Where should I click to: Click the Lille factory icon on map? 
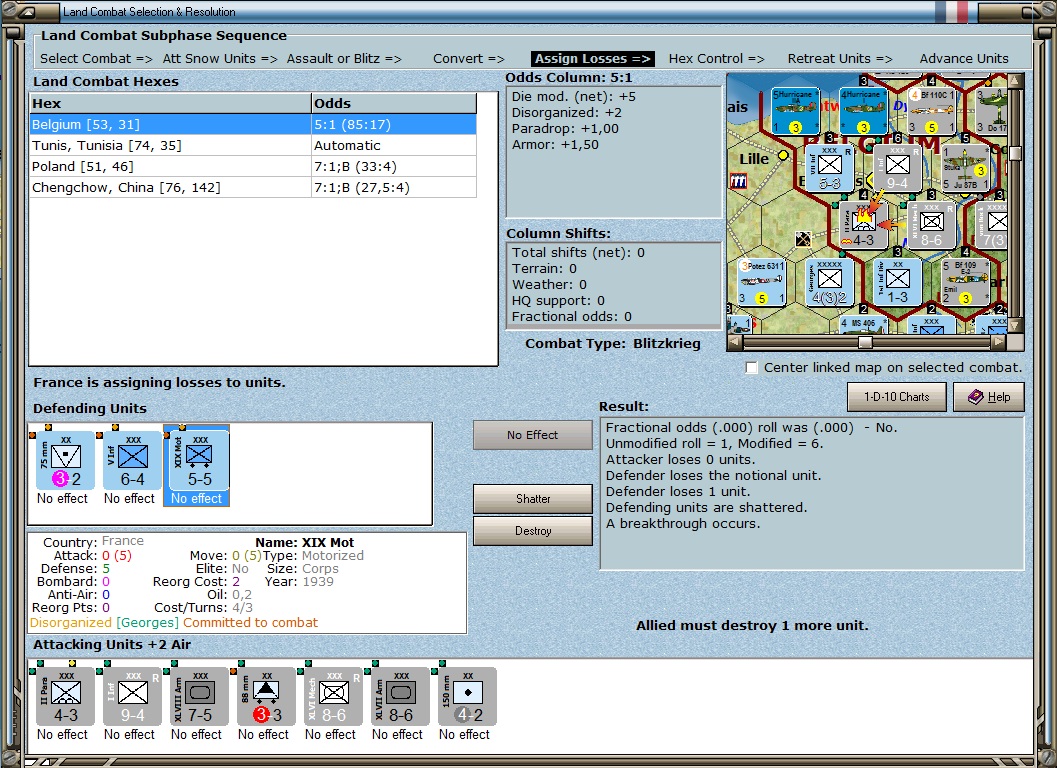point(738,181)
